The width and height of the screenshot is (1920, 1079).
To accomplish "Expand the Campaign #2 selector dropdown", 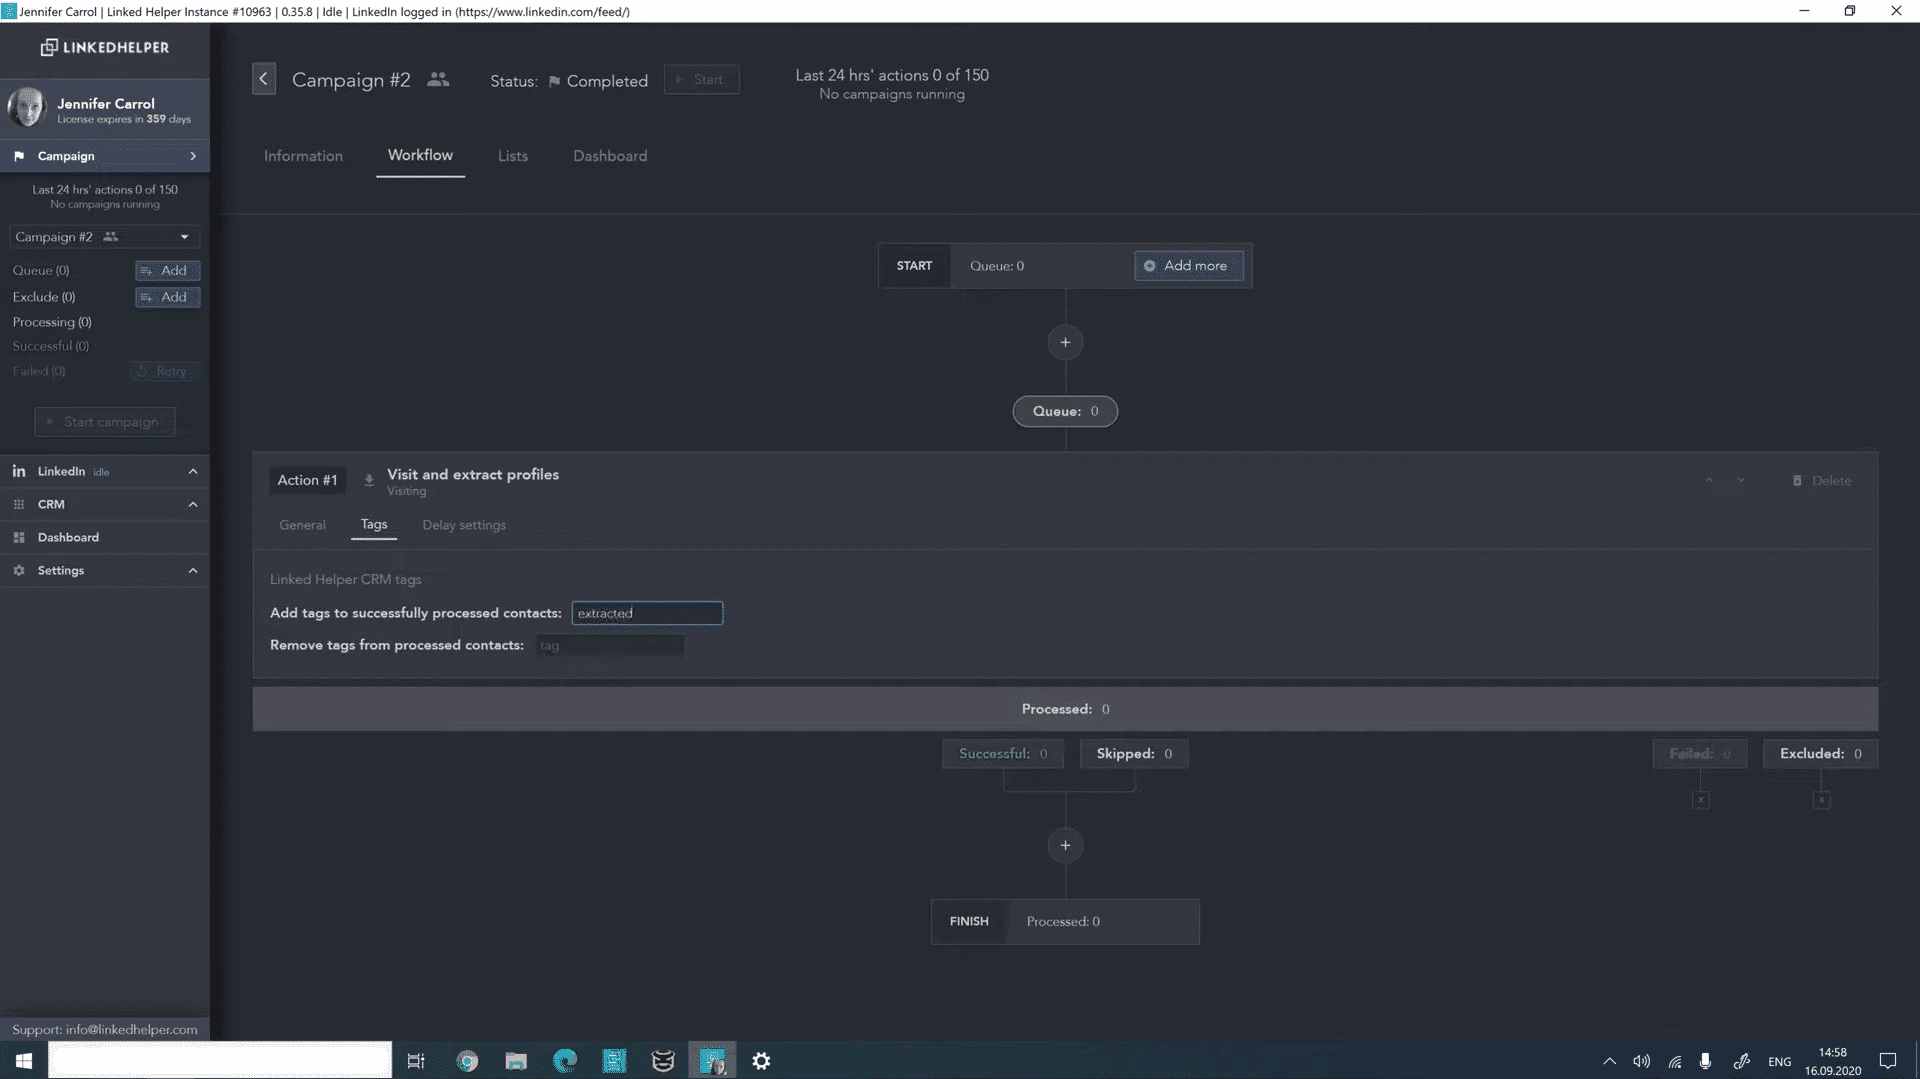I will 184,237.
